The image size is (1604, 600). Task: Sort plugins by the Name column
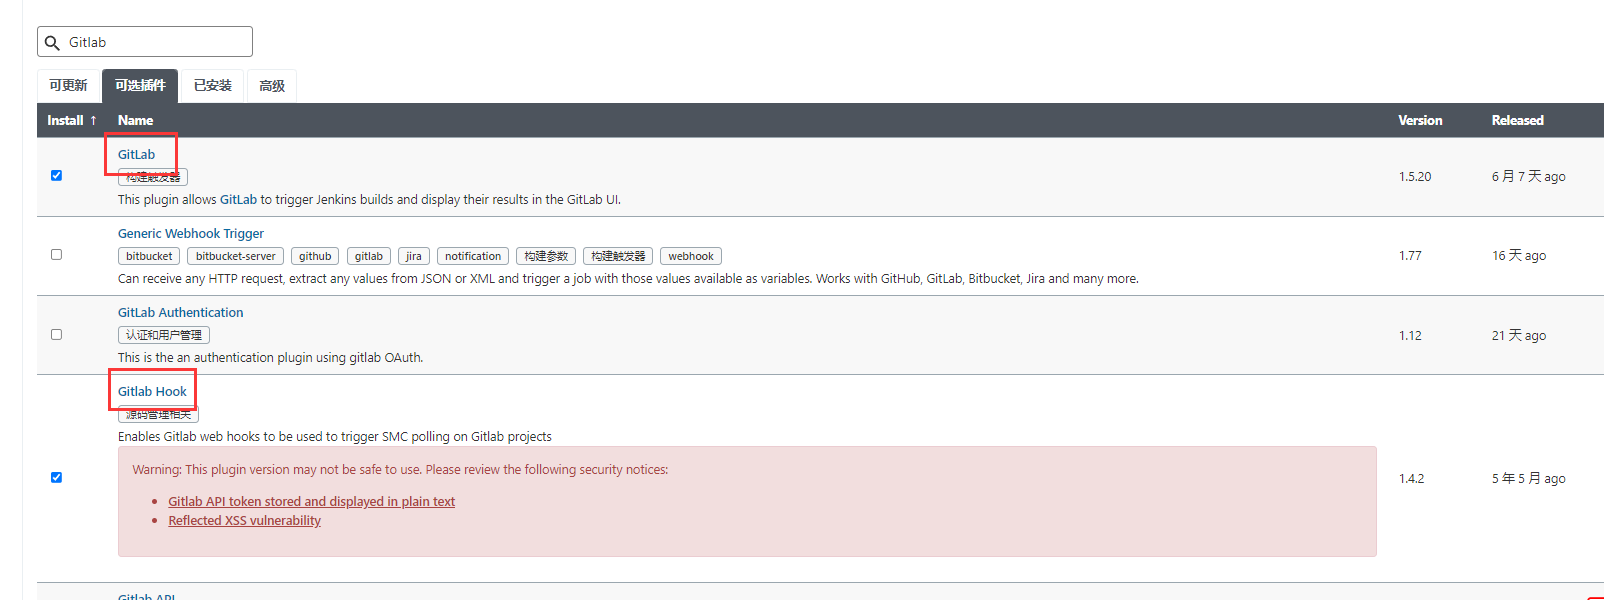tap(135, 120)
